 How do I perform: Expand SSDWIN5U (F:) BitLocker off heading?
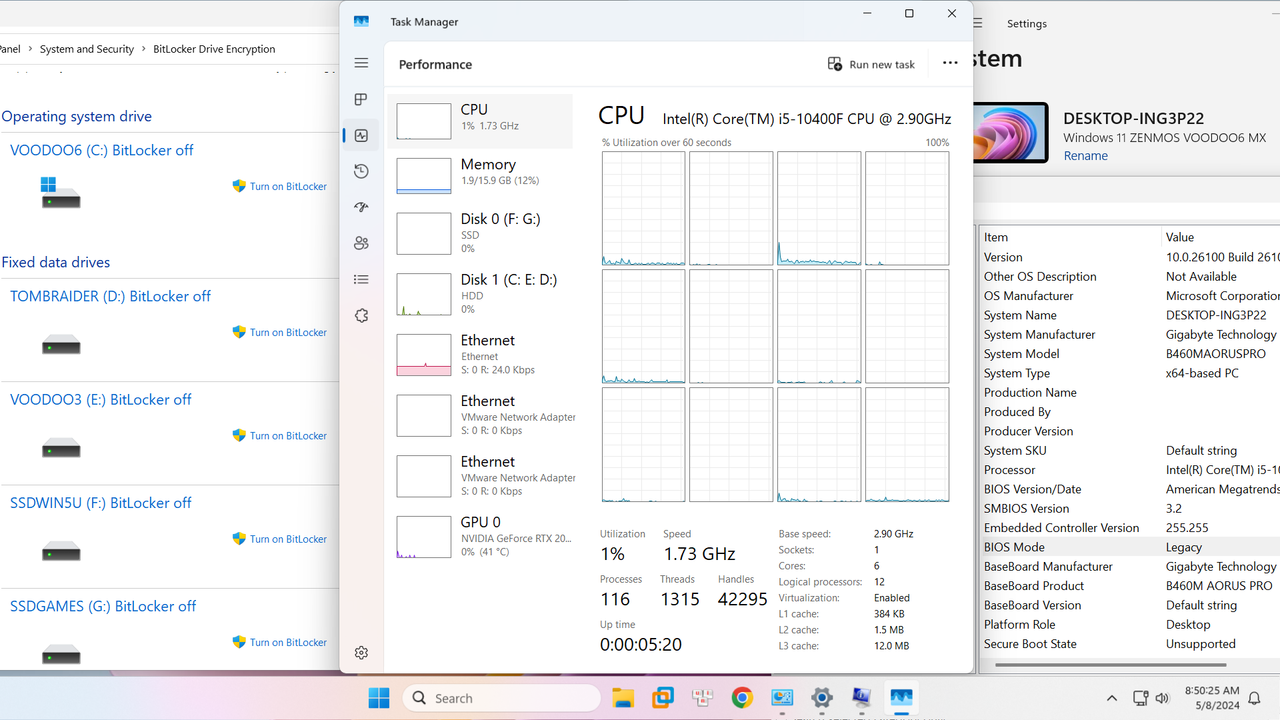click(x=100, y=503)
